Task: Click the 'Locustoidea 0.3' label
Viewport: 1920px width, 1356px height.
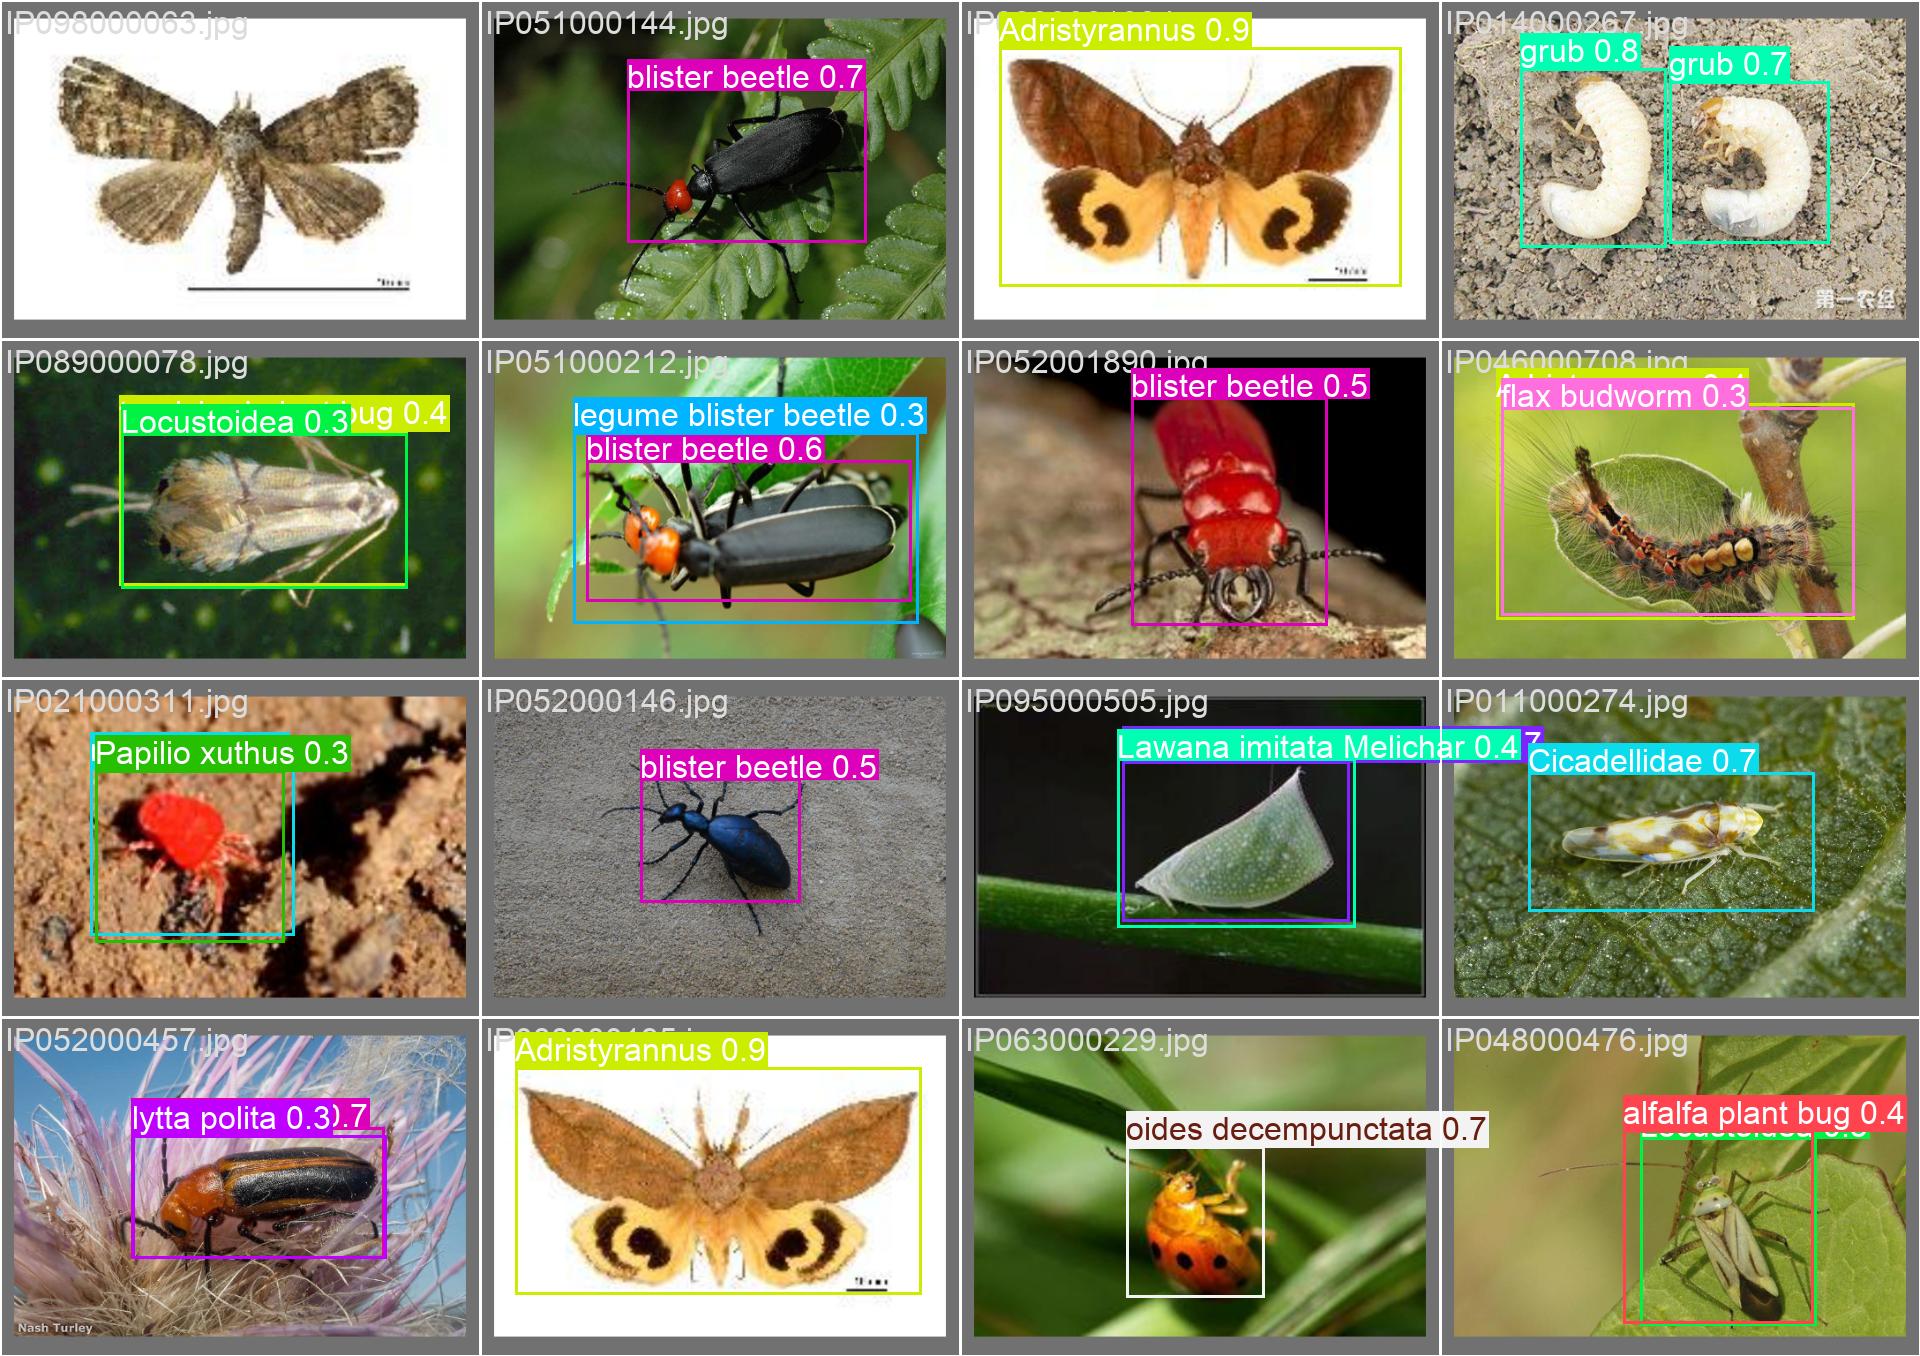Action: pyautogui.click(x=235, y=421)
